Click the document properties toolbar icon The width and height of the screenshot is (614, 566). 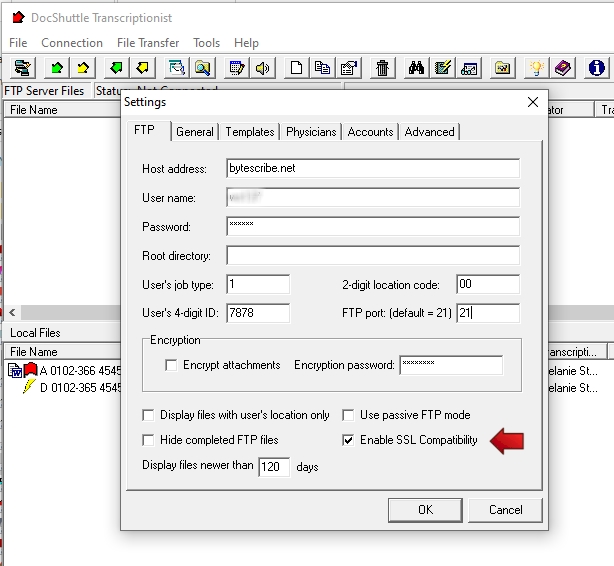(349, 68)
